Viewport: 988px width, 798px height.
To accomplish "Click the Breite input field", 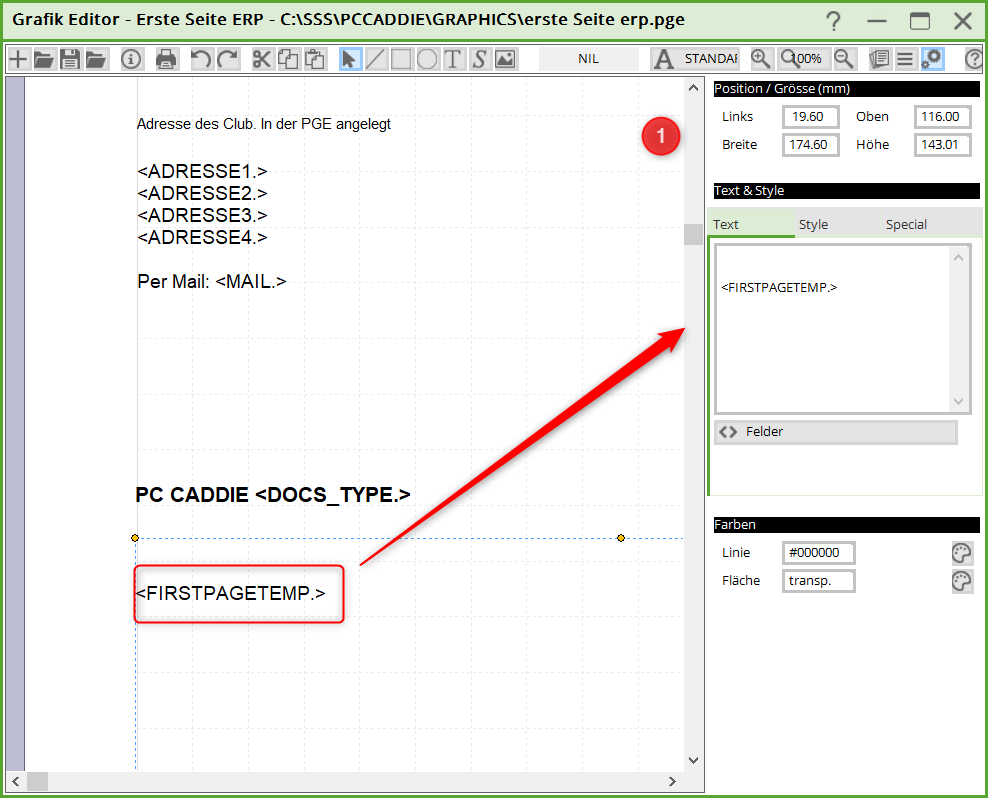I will (807, 145).
